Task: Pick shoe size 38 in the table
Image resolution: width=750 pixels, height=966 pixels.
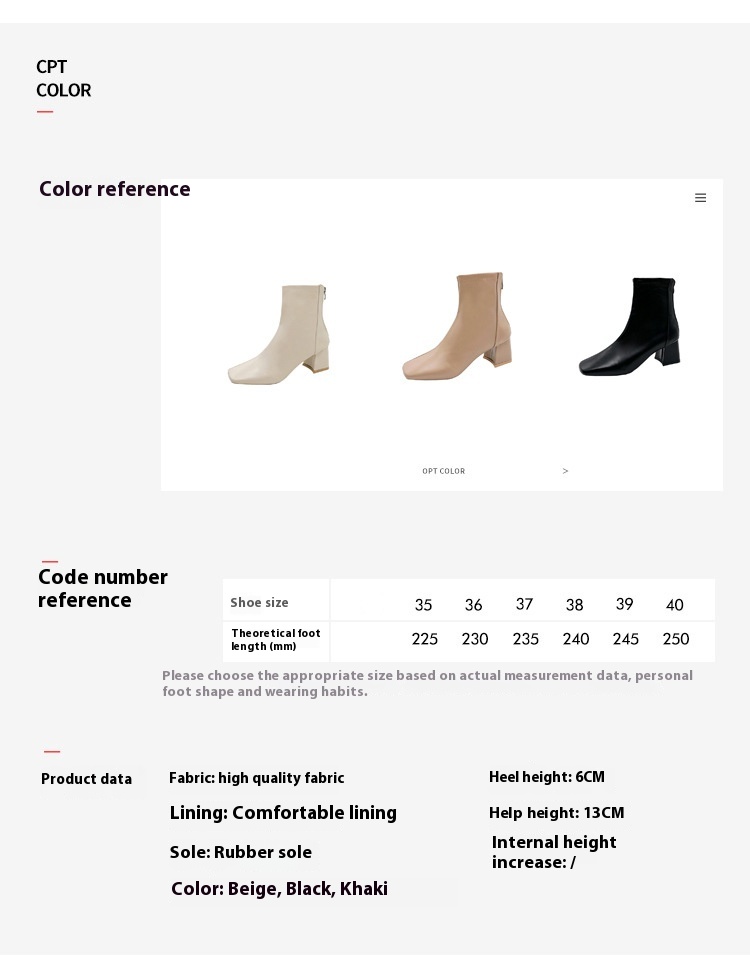Action: click(574, 605)
